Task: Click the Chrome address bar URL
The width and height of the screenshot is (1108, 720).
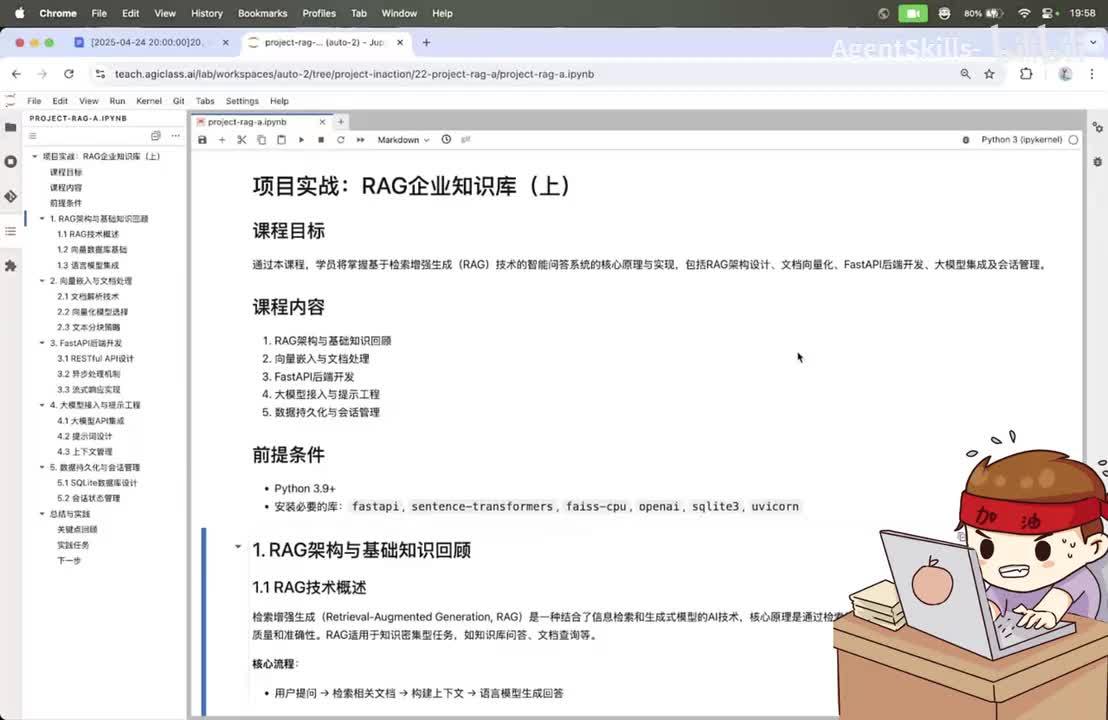Action: pyautogui.click(x=354, y=74)
